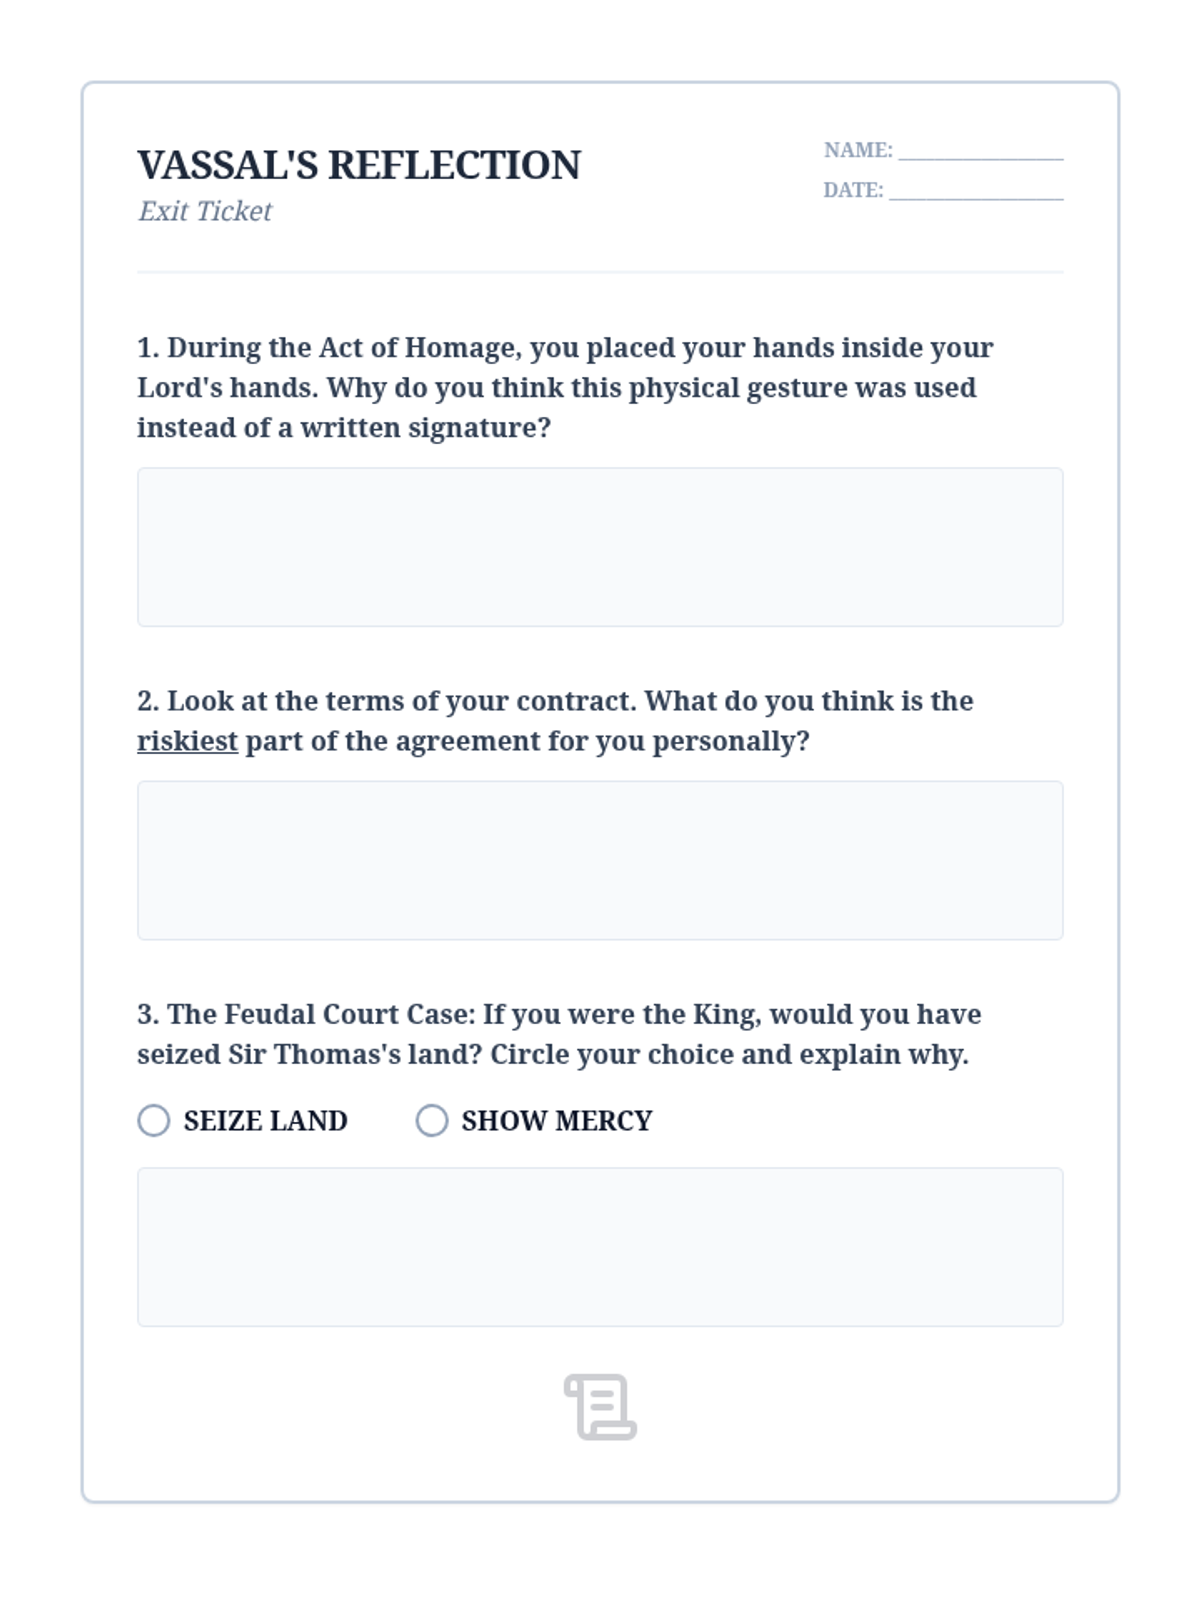Click the contract terms question text
This screenshot has width=1200, height=1600.
click(x=555, y=721)
